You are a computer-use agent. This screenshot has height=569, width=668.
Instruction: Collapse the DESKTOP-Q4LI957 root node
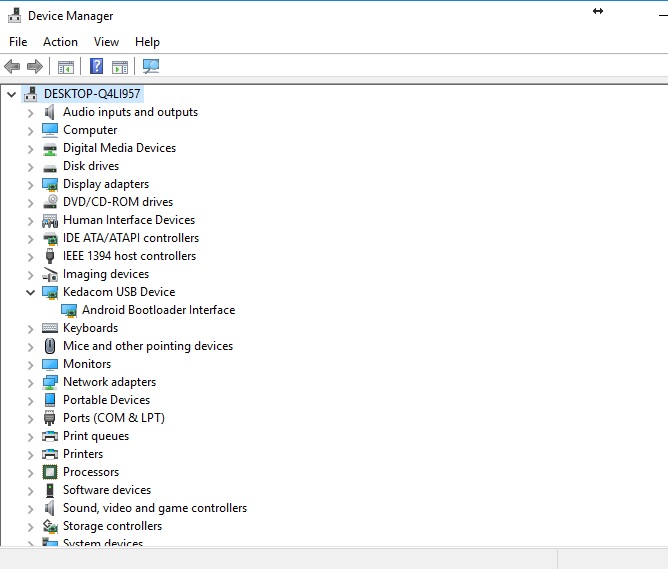pos(11,94)
